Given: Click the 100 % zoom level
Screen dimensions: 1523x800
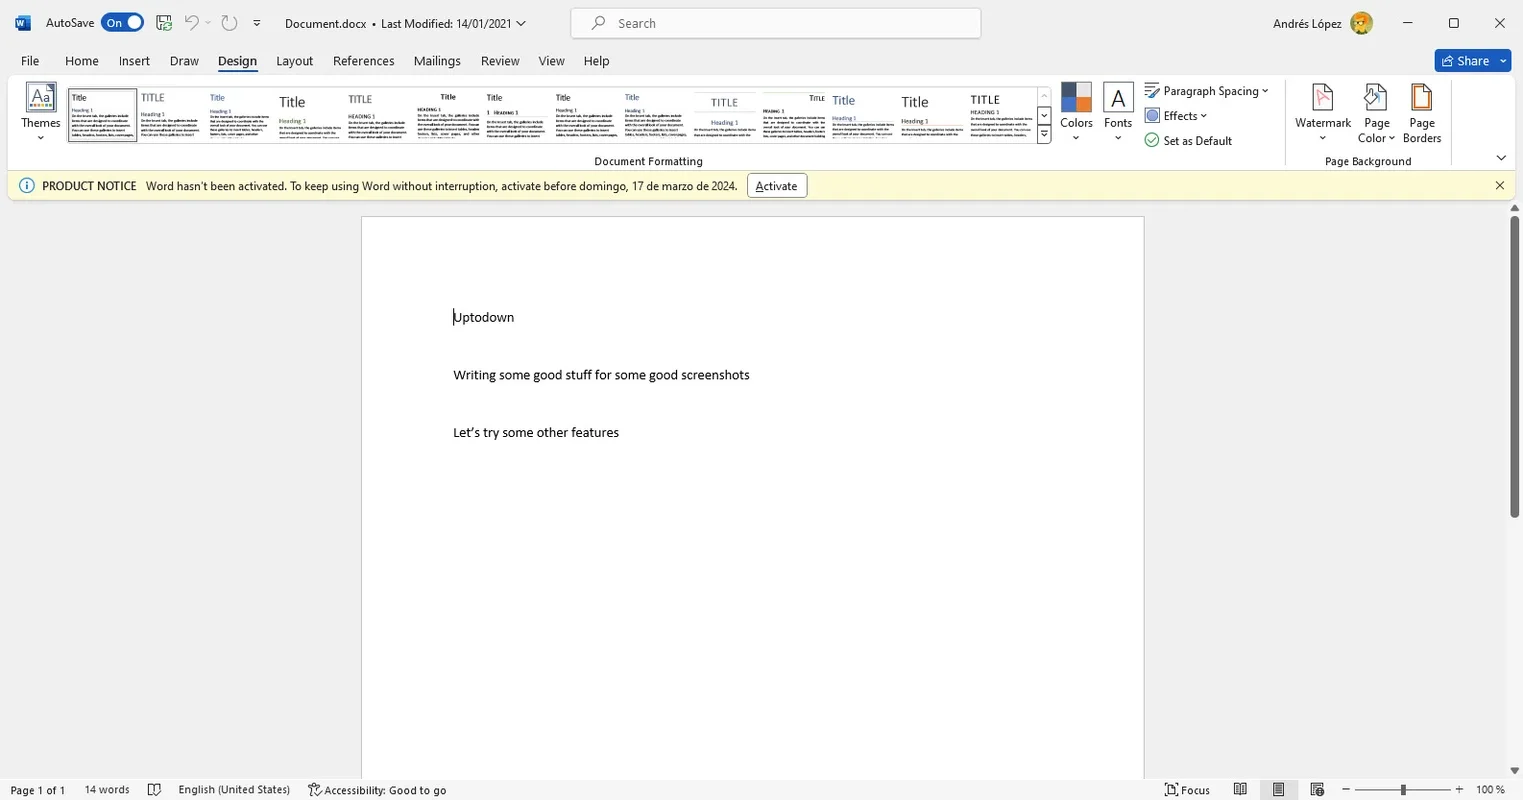Looking at the screenshot, I should pos(1490,790).
